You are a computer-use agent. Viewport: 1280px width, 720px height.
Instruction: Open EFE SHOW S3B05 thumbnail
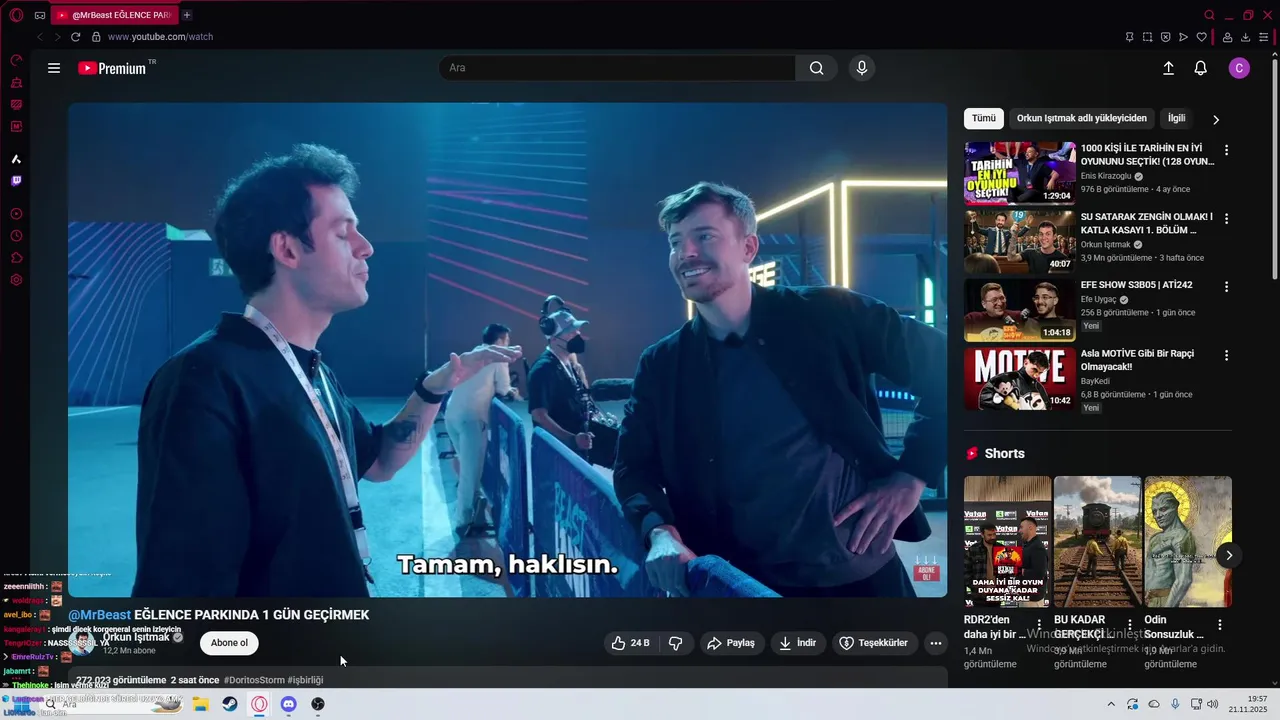pos(1020,310)
